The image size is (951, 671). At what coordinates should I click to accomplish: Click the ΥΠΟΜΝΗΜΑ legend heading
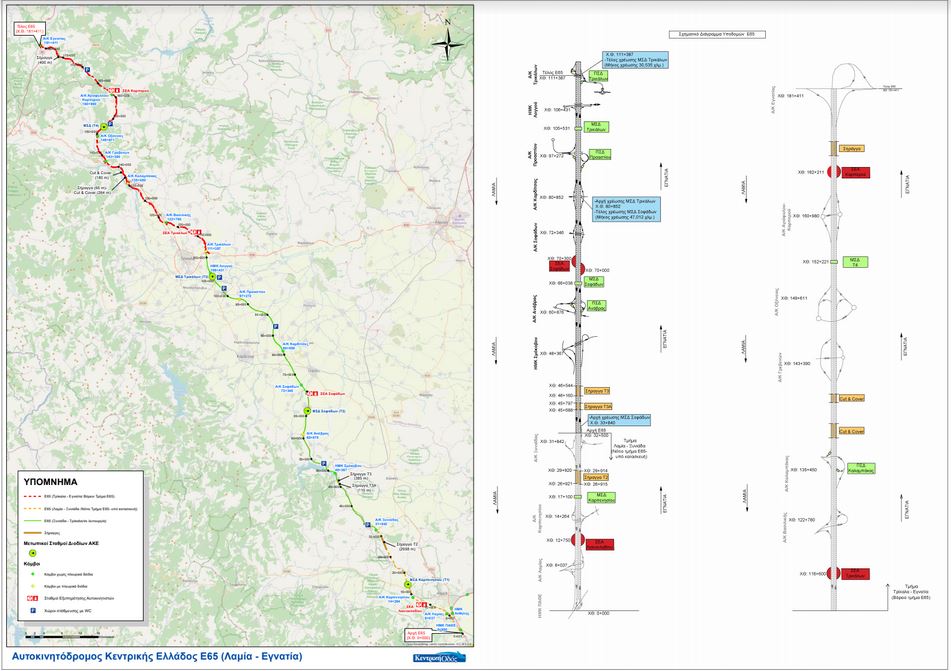[49, 481]
